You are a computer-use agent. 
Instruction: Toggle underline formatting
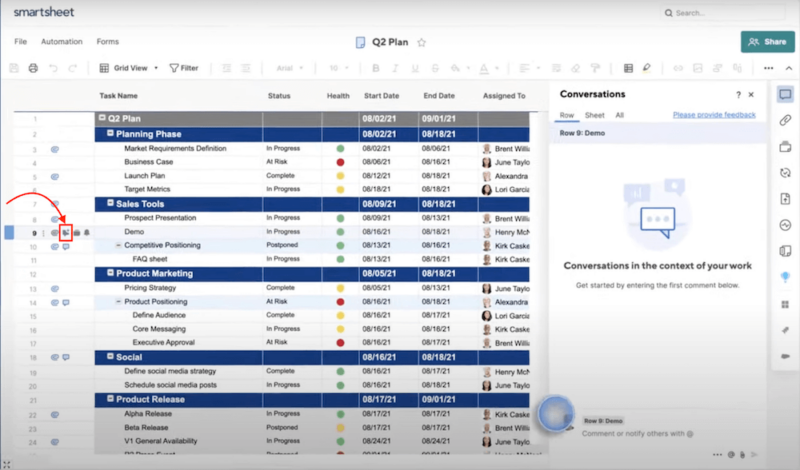(x=415, y=68)
